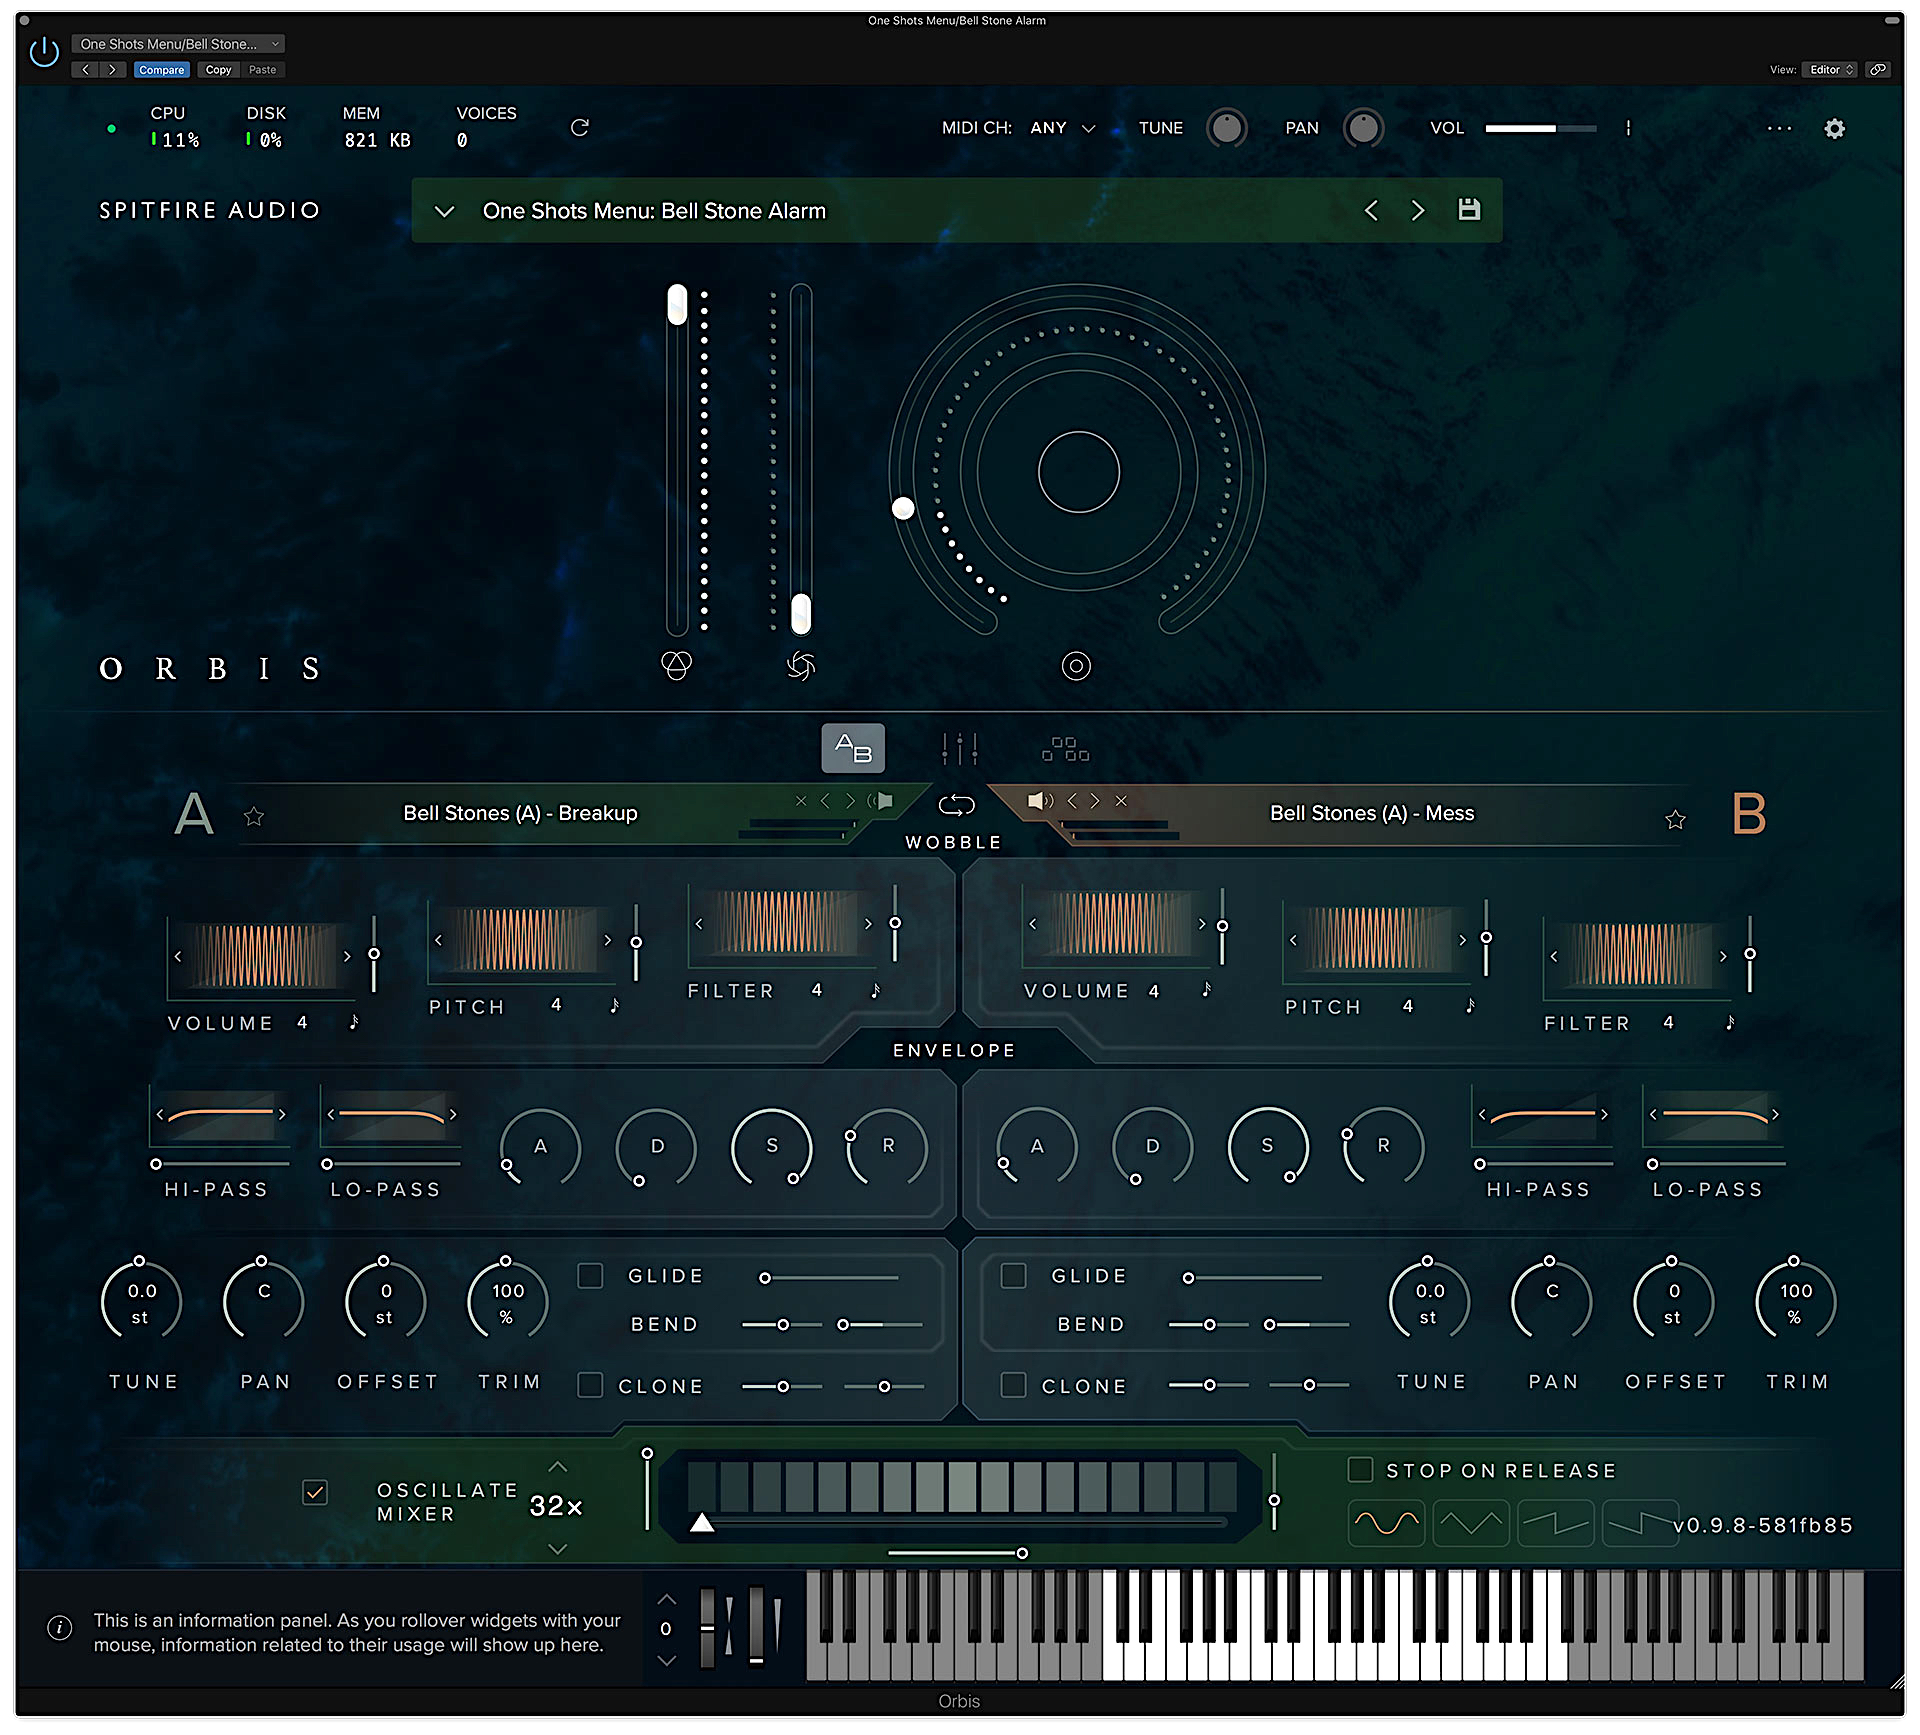Switch to the grid pads view icon
The image size is (1920, 1735).
pyautogui.click(x=1064, y=748)
